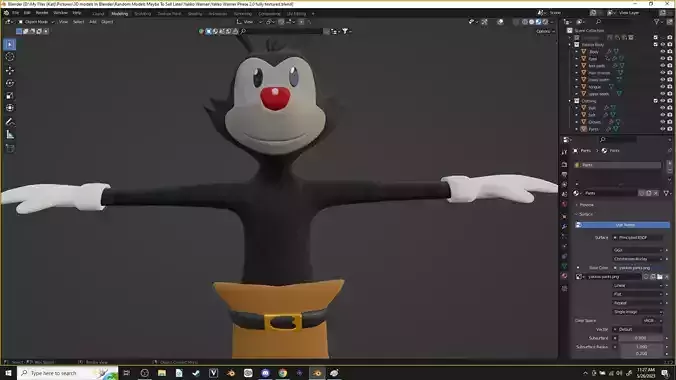Open the Render properties tab
Image resolution: width=676 pixels, height=380 pixels.
(x=564, y=164)
